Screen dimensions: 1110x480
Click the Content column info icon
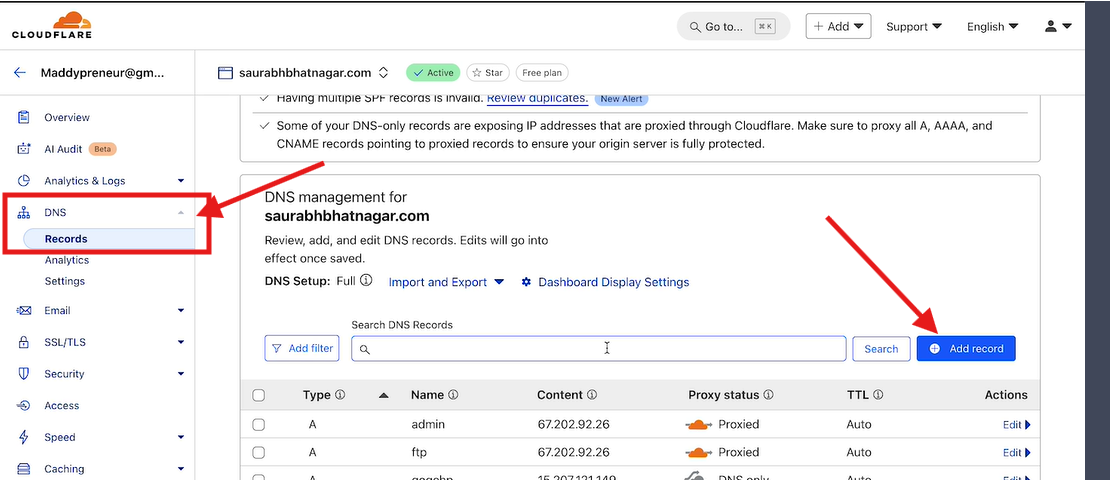pos(592,395)
